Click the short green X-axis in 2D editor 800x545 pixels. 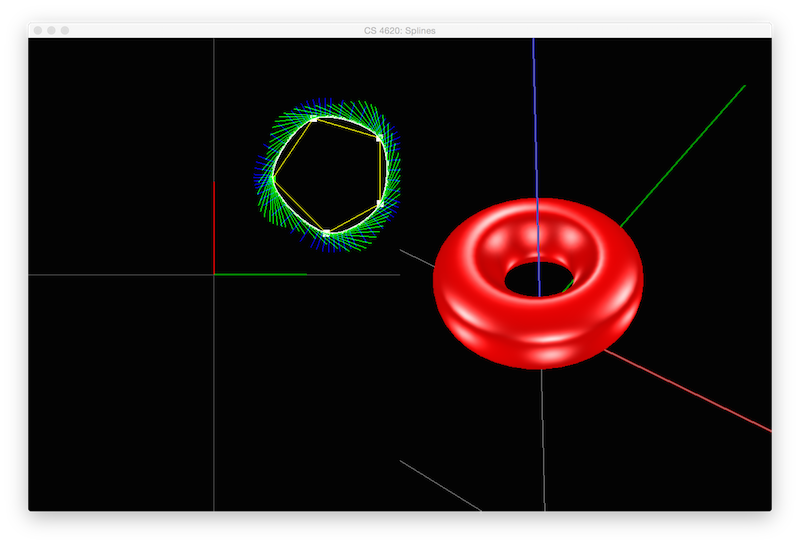[260, 274]
